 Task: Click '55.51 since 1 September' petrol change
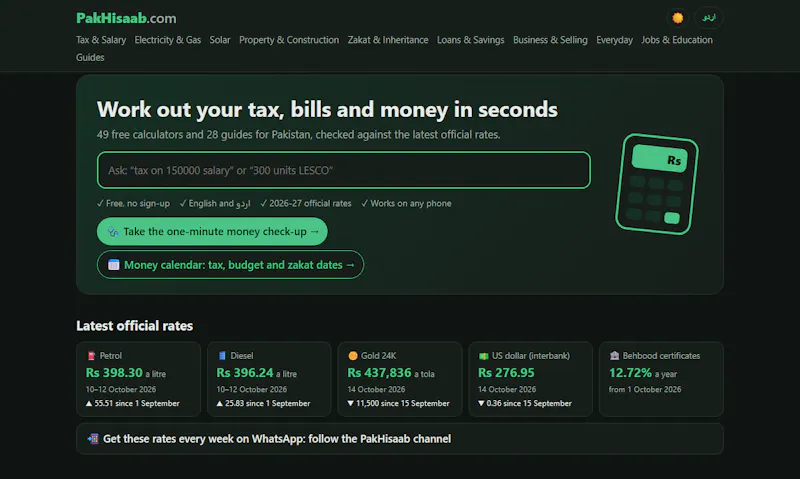point(133,404)
